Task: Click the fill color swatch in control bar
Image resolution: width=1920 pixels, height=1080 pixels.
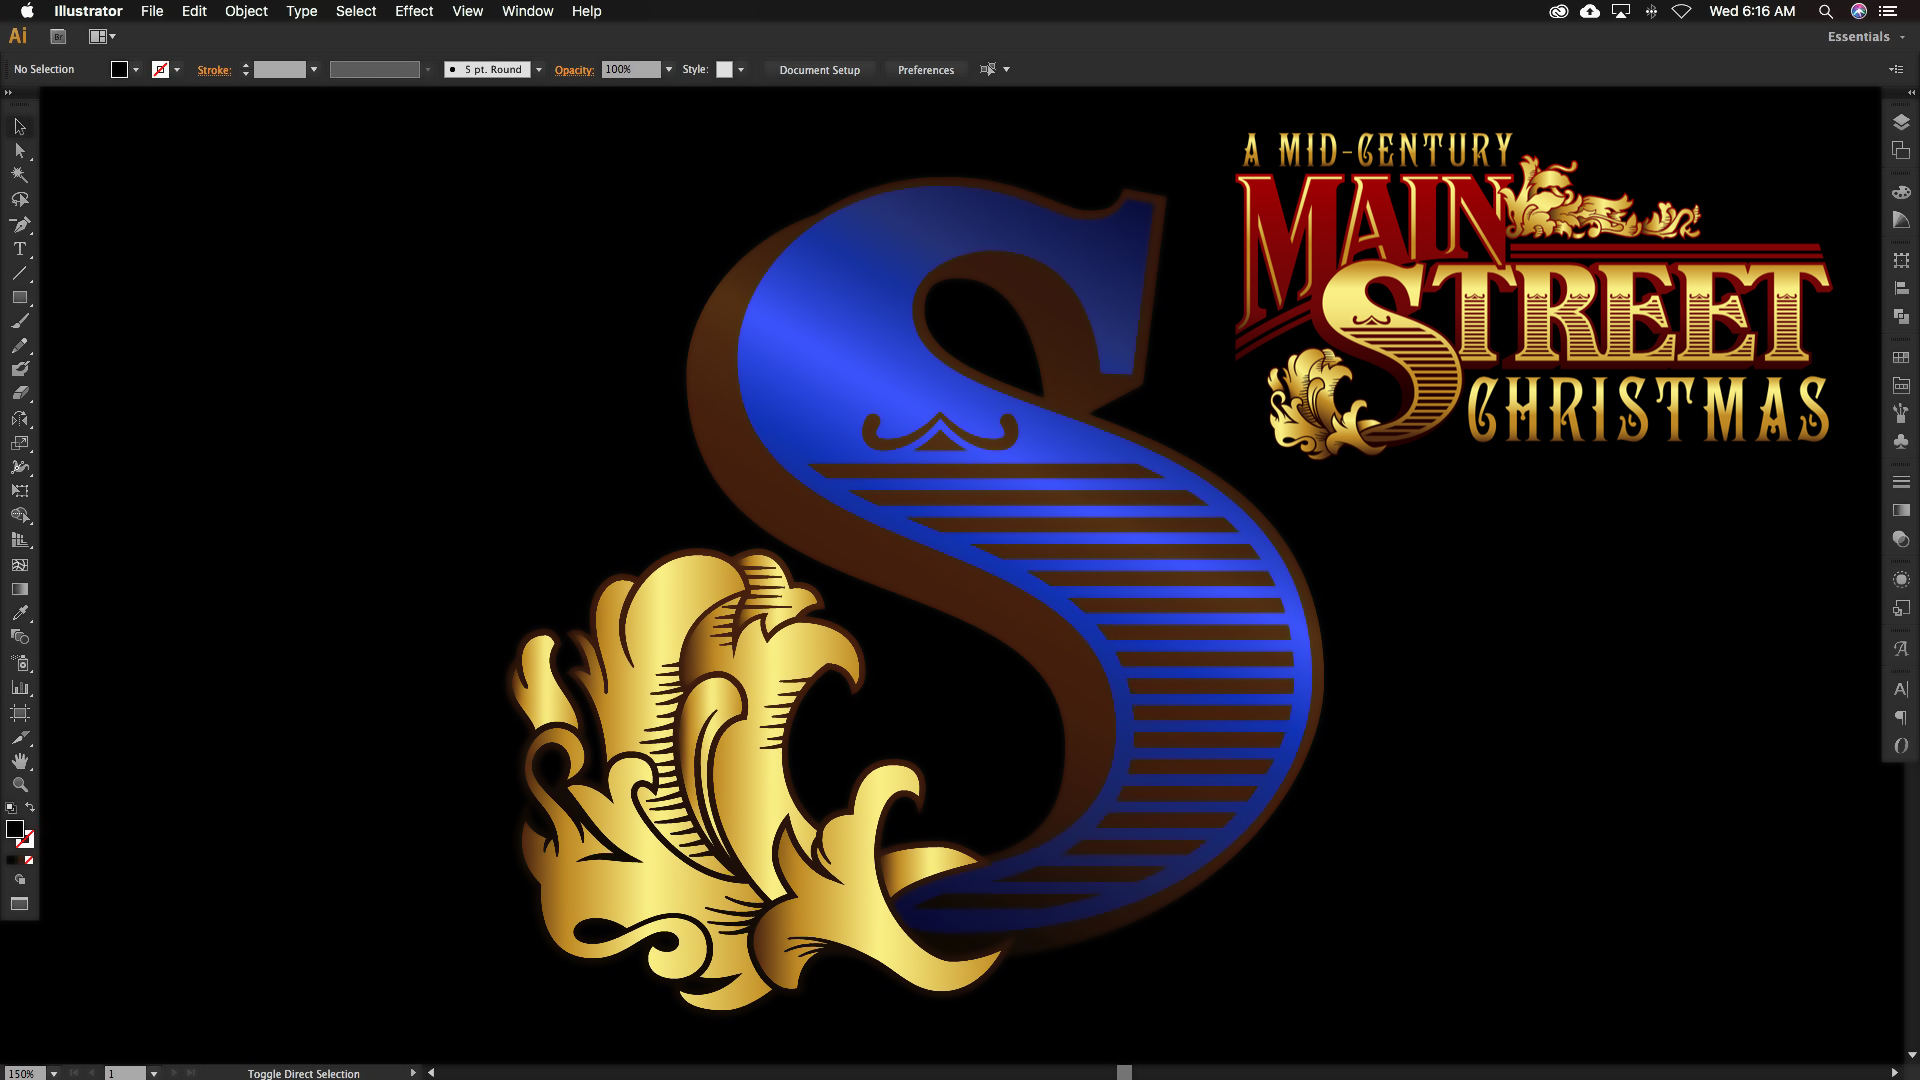Action: (119, 70)
